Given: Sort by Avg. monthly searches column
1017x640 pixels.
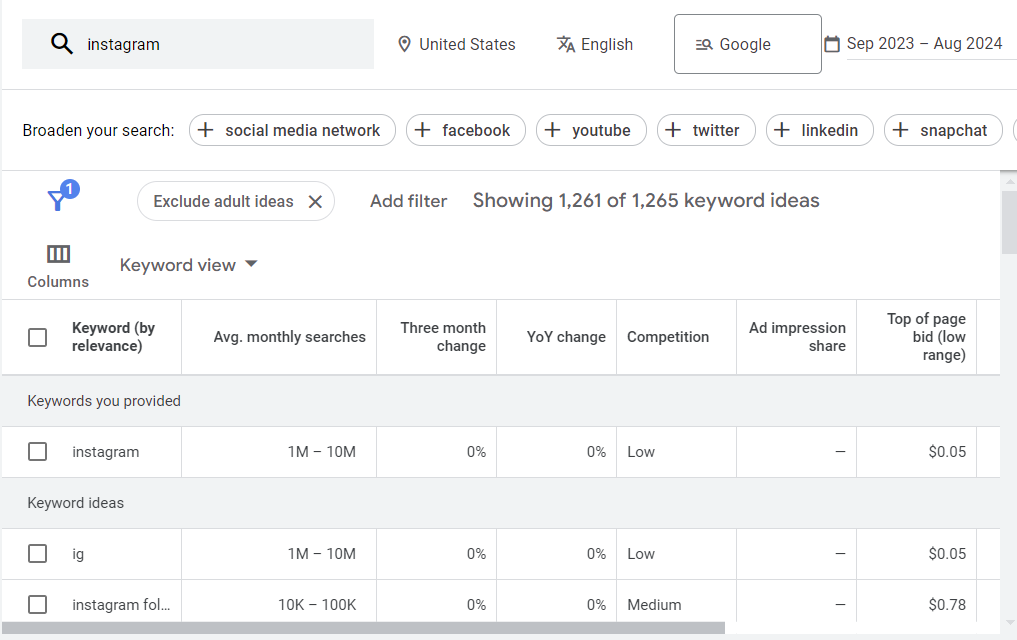Looking at the screenshot, I should [289, 337].
